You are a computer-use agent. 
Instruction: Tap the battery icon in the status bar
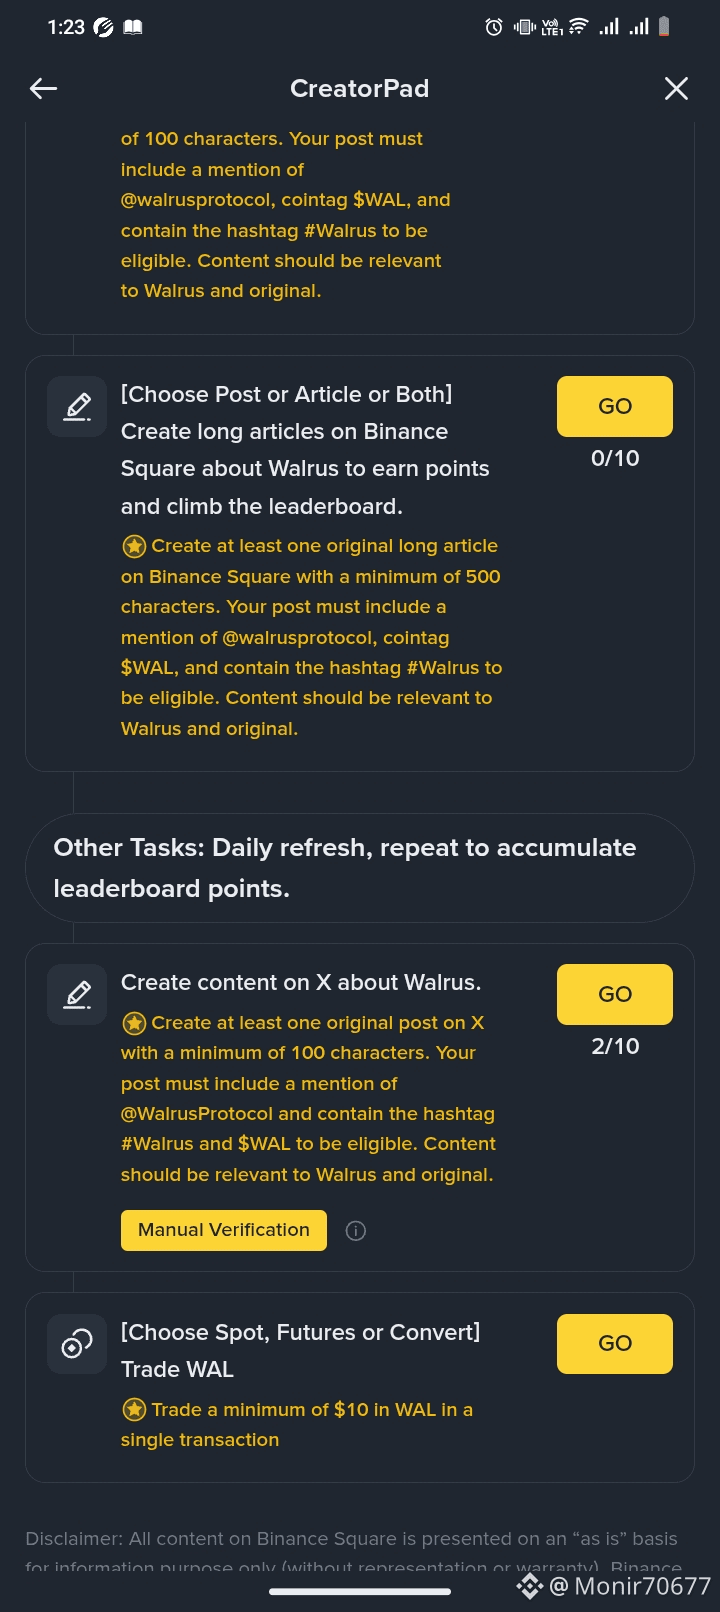click(x=664, y=27)
